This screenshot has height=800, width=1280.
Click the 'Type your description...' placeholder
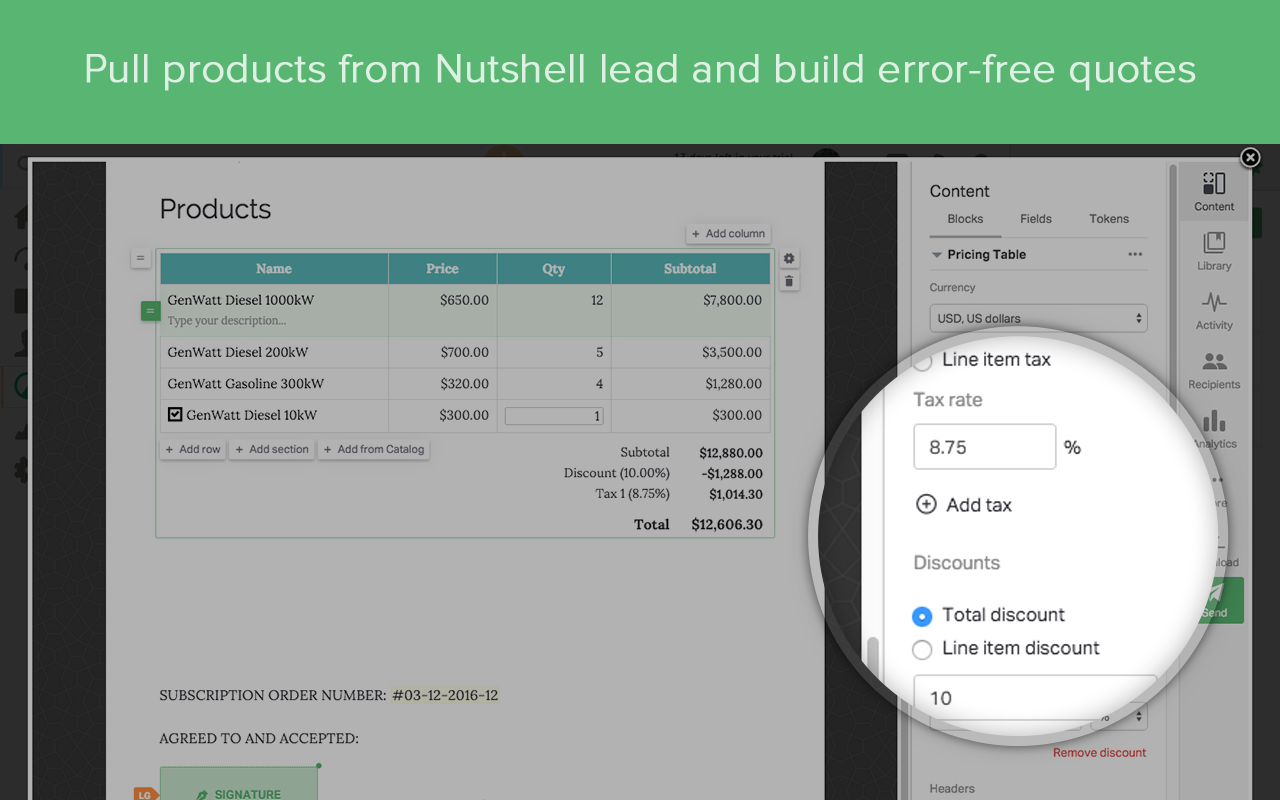point(226,321)
